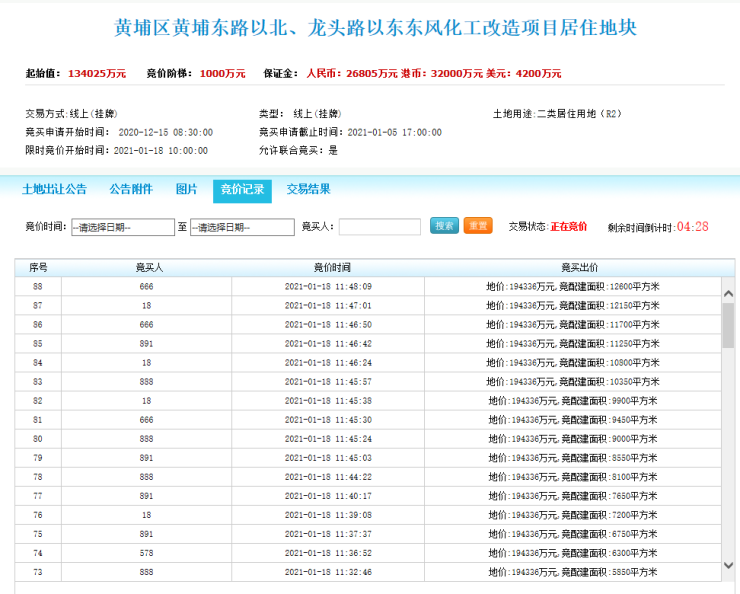The height and width of the screenshot is (594, 740).
Task: Click the 竞买人 column header
Action: tap(147, 268)
